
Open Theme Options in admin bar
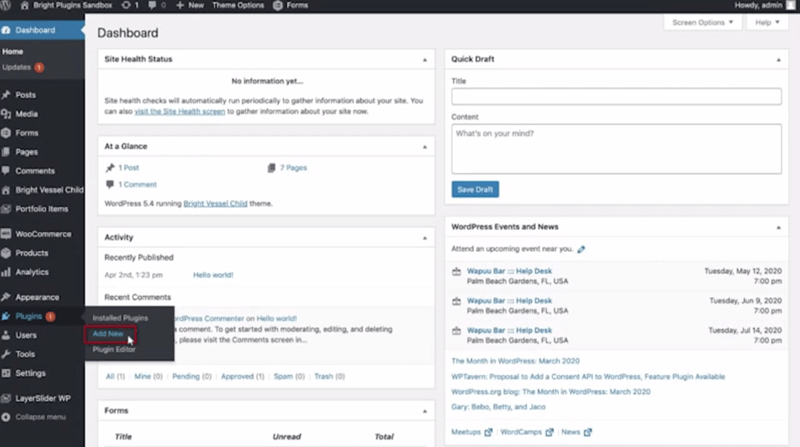238,5
